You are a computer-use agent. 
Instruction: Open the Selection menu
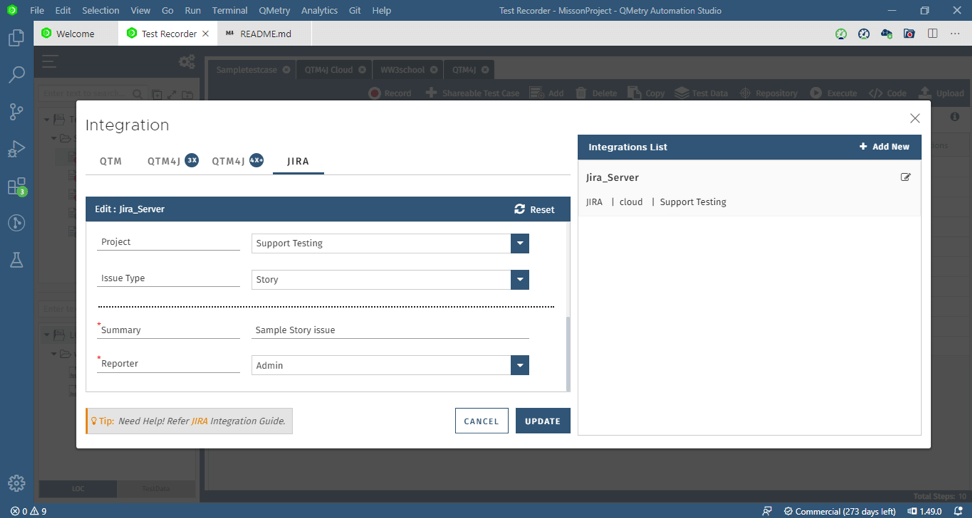(x=100, y=11)
